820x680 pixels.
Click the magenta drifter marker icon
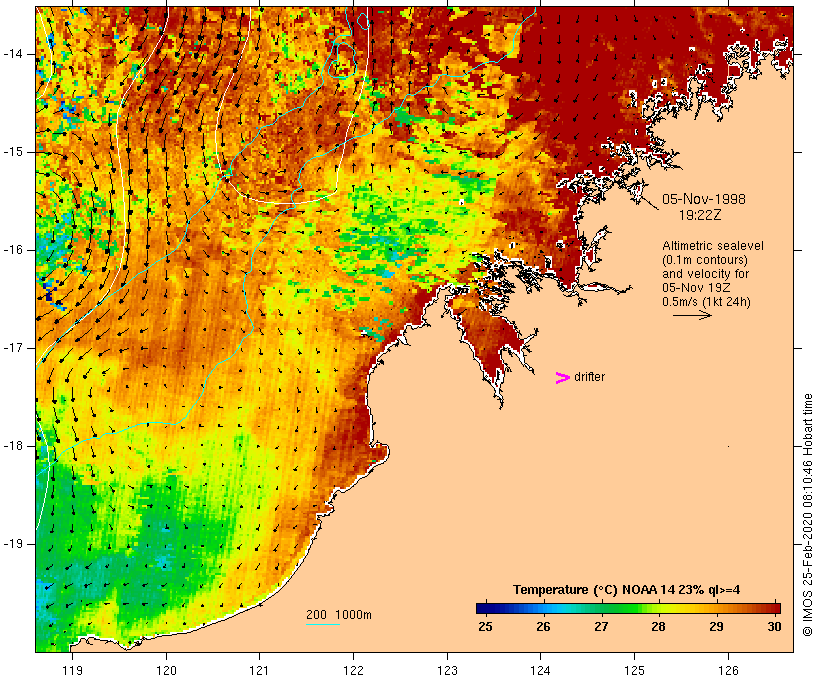pos(562,378)
